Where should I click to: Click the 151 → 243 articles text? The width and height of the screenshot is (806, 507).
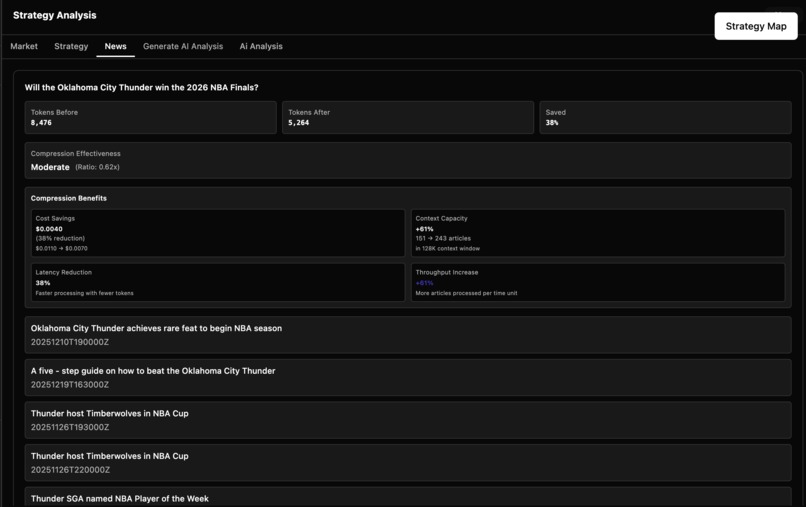click(x=443, y=239)
